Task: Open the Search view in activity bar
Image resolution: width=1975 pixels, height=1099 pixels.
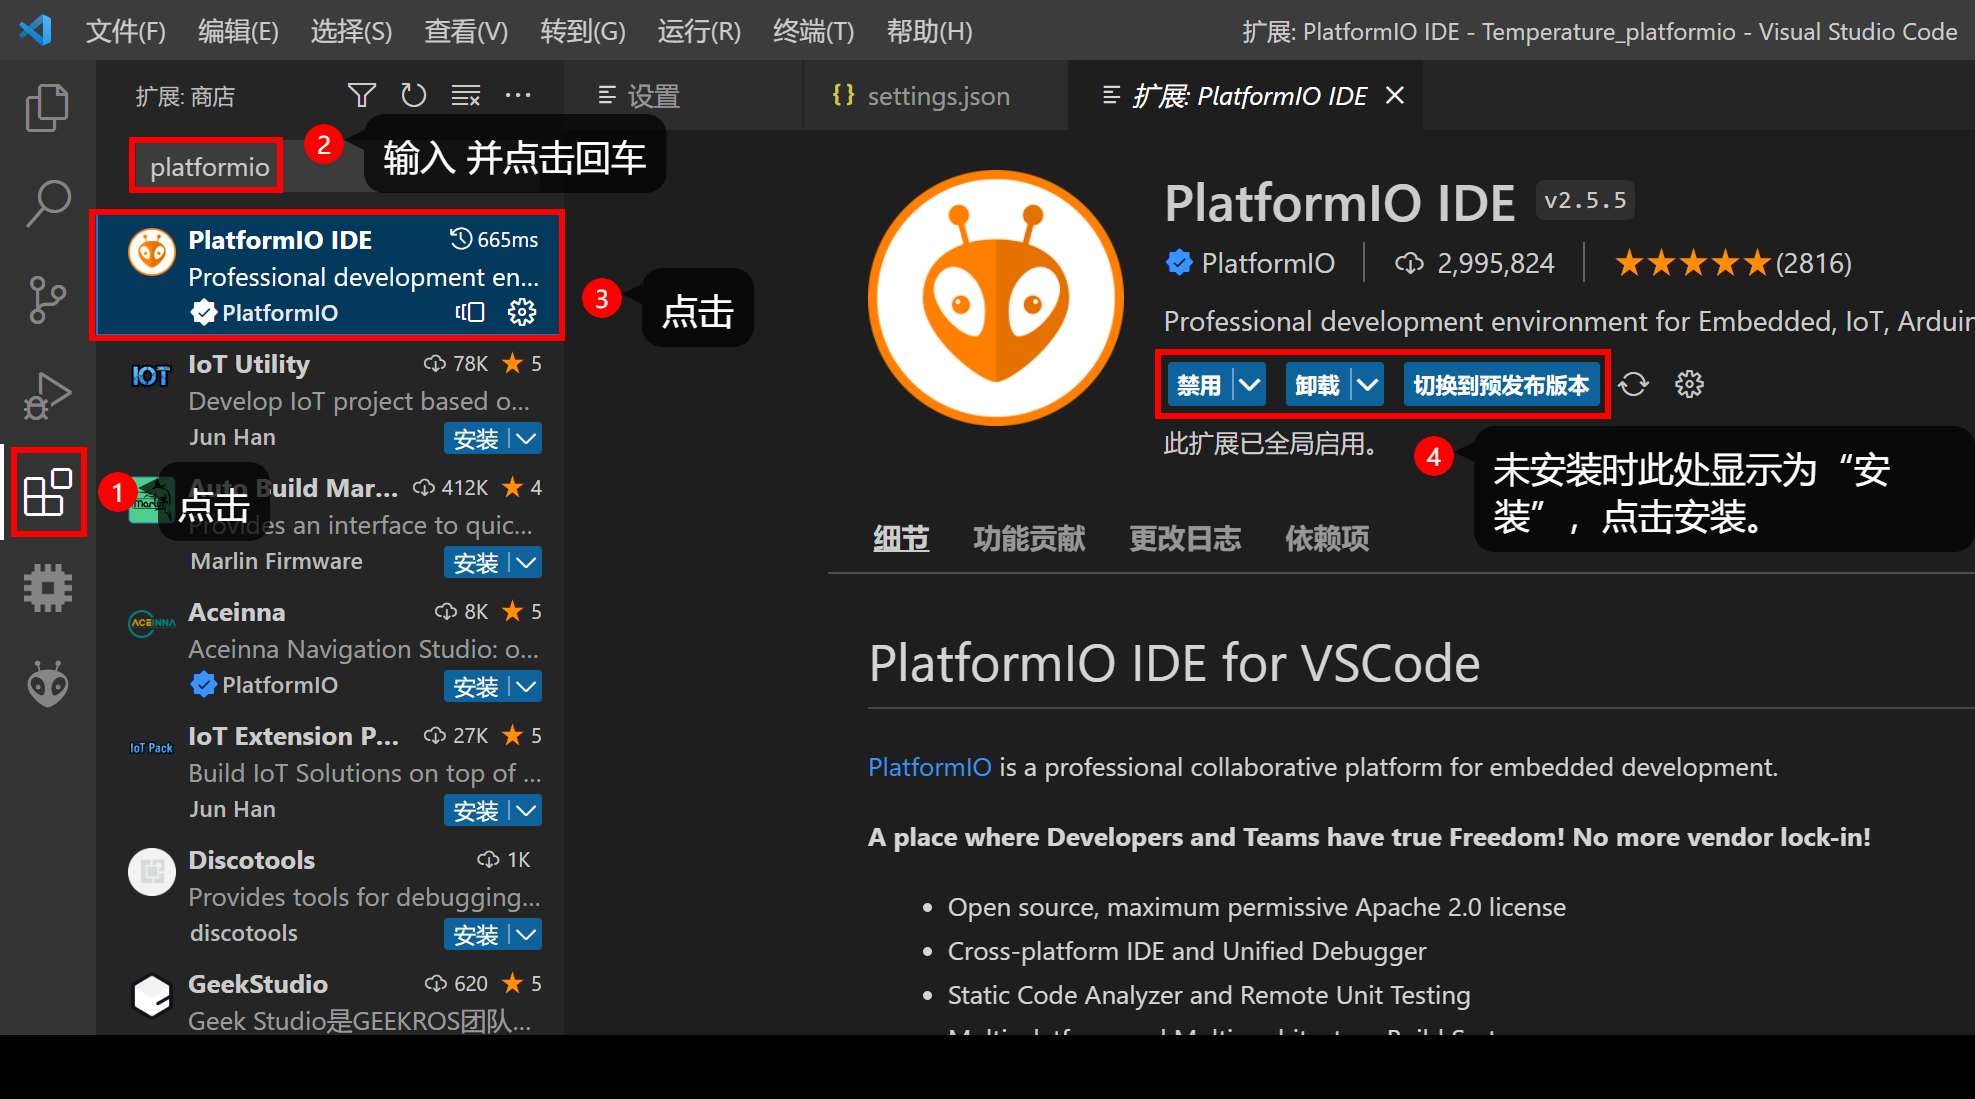Action: click(47, 204)
